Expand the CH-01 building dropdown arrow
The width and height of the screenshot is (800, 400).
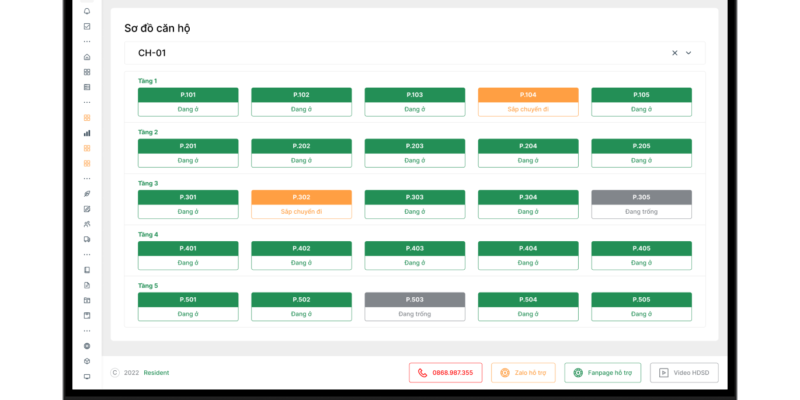(688, 53)
